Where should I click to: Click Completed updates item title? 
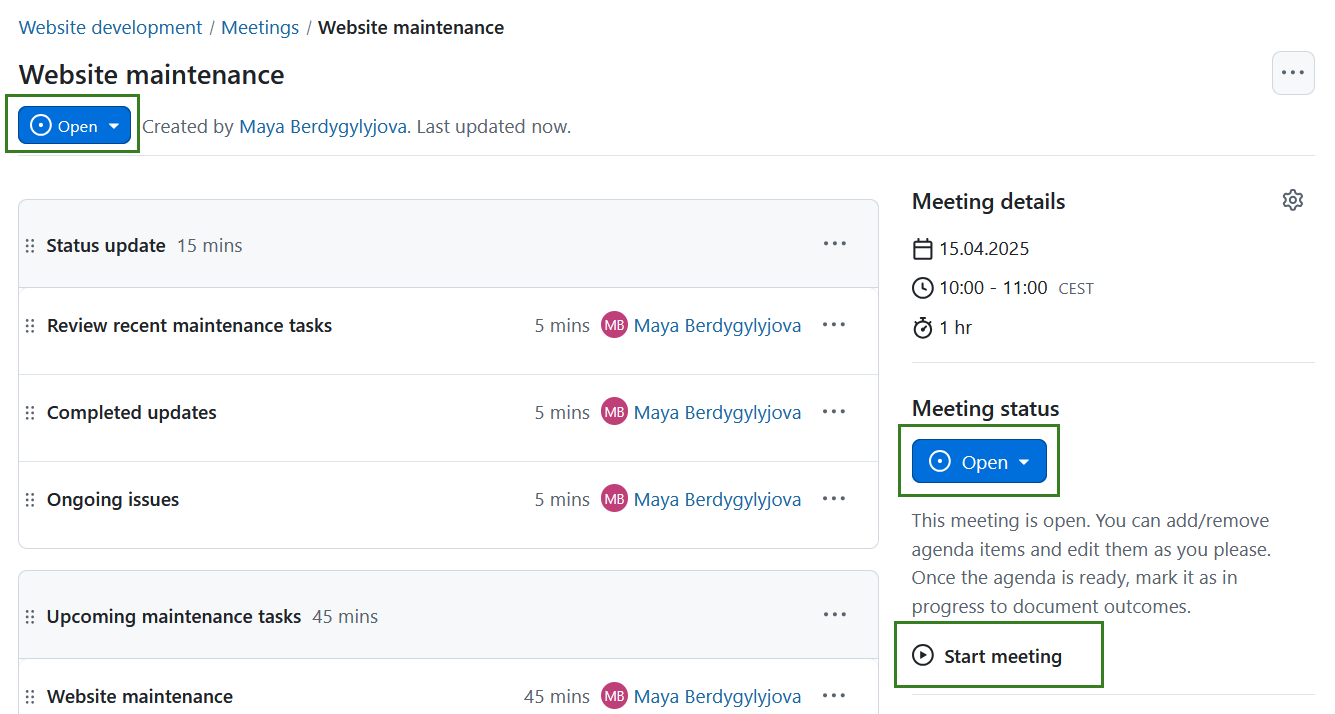(x=132, y=412)
